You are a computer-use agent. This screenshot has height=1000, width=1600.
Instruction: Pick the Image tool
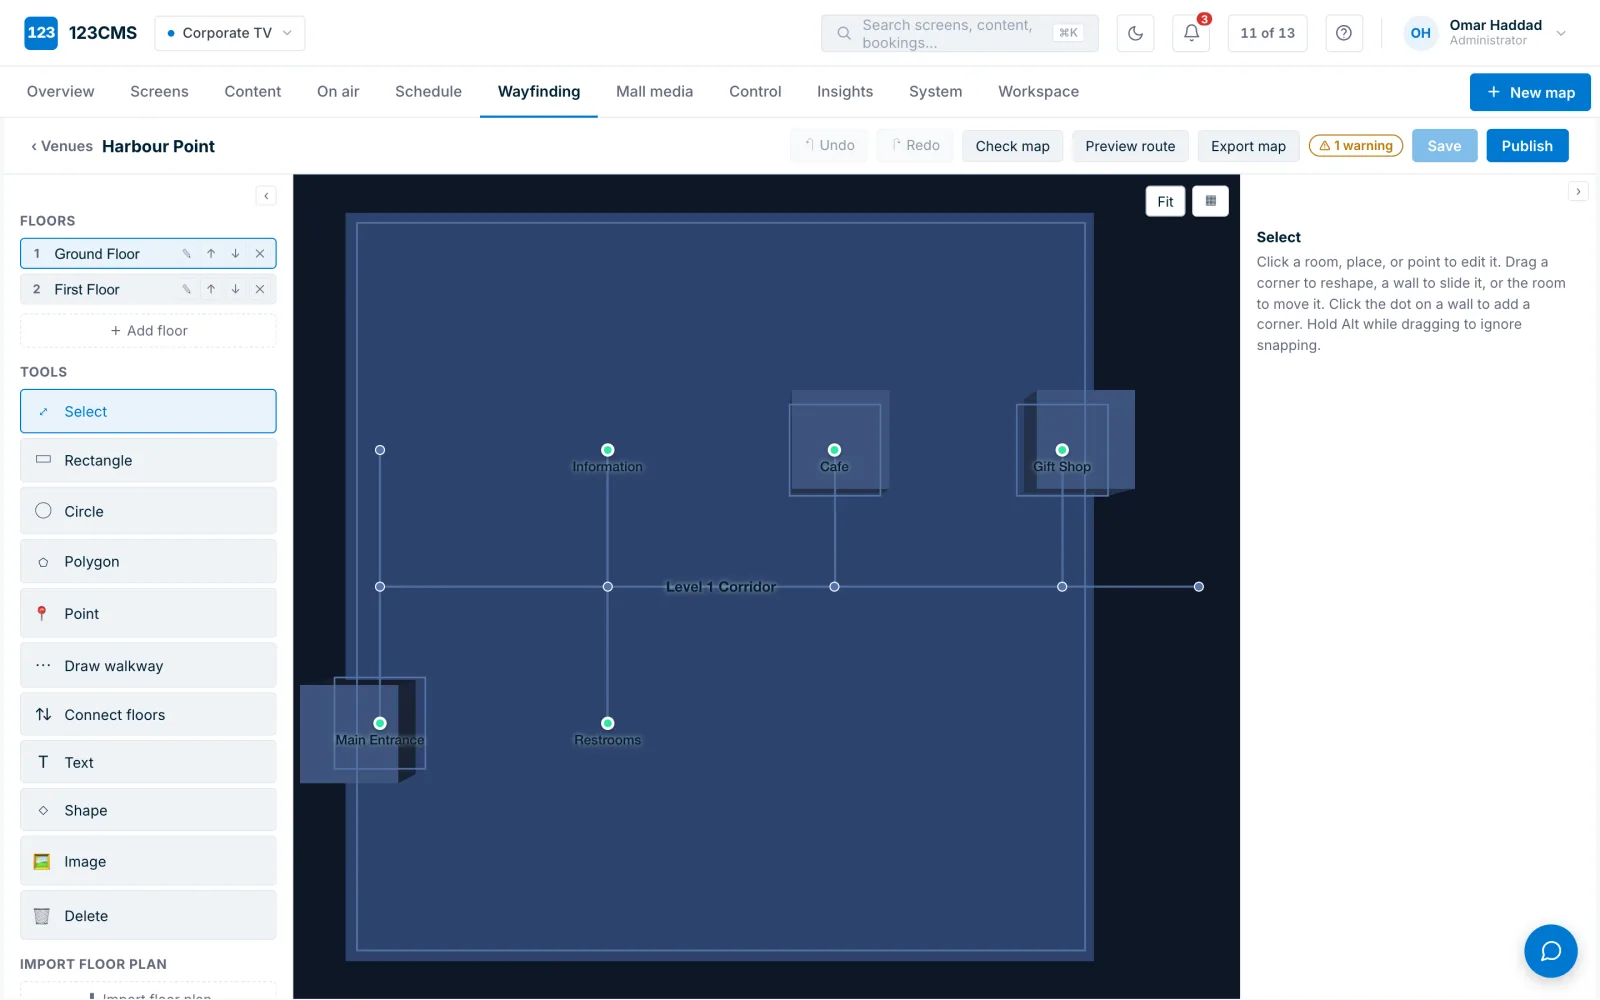(x=148, y=861)
